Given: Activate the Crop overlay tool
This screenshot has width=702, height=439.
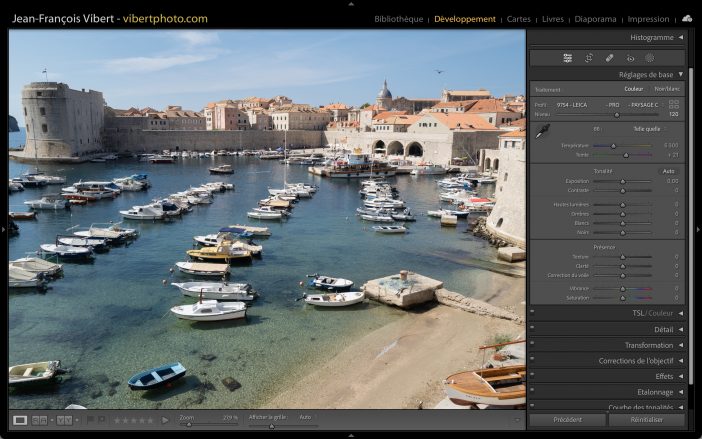Looking at the screenshot, I should pyautogui.click(x=589, y=58).
